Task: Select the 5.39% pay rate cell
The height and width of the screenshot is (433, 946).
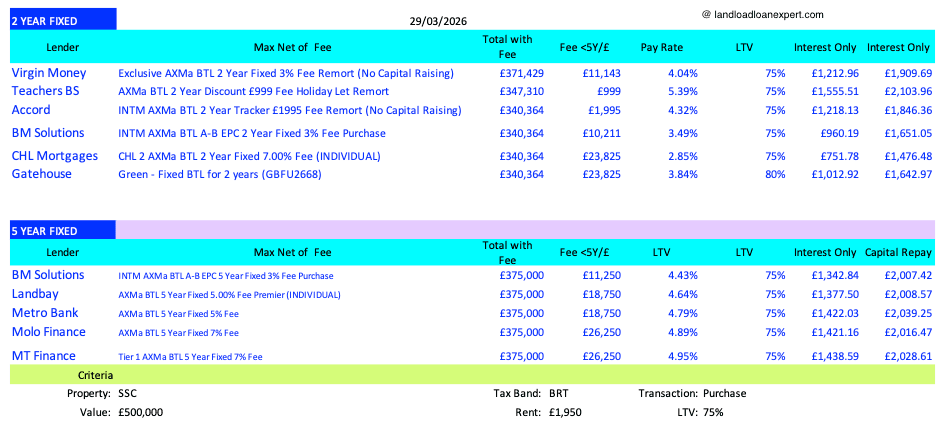Action: tap(684, 92)
